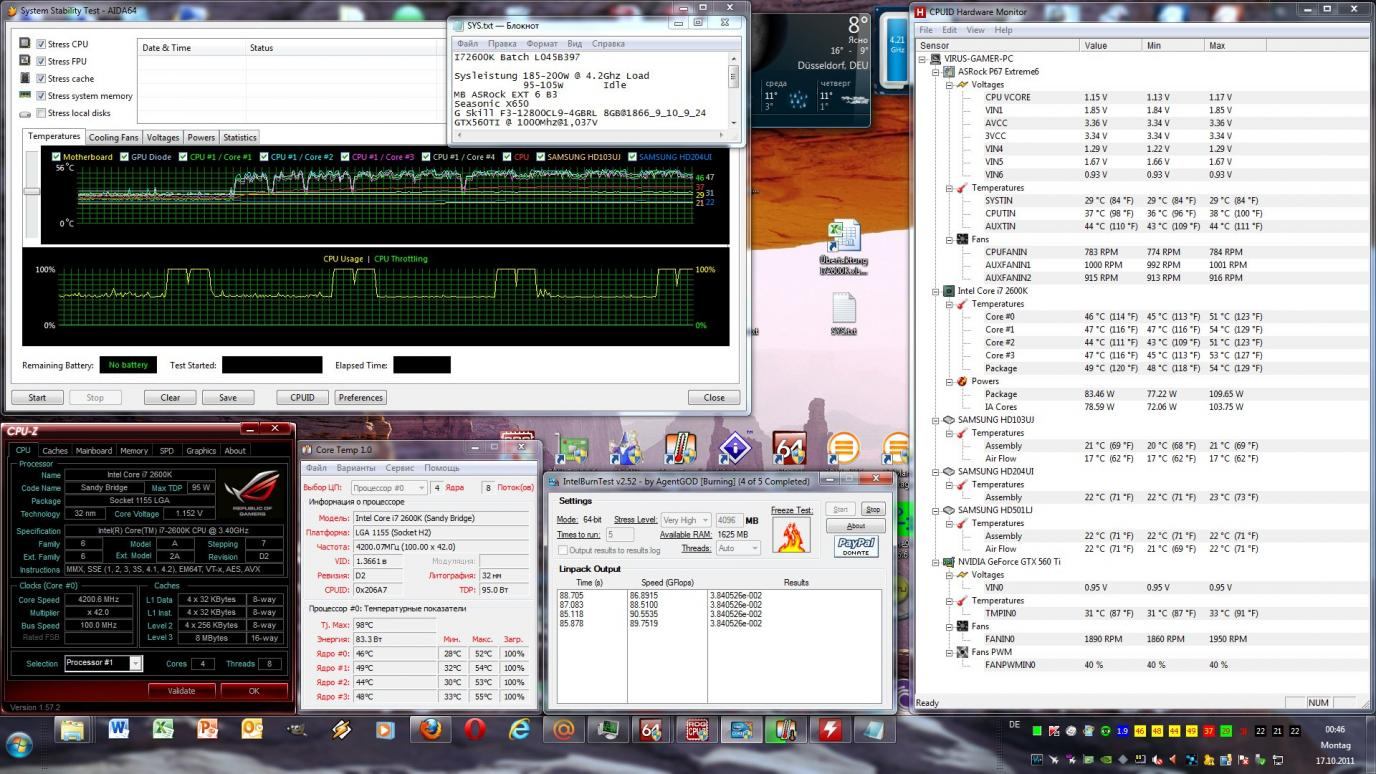
Task: Switch to the ROG CPU-Z taskbar button
Action: 697,730
